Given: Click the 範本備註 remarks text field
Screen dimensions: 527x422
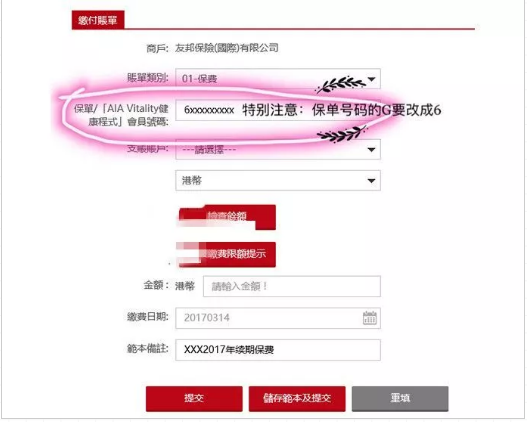Looking at the screenshot, I should coord(278,350).
